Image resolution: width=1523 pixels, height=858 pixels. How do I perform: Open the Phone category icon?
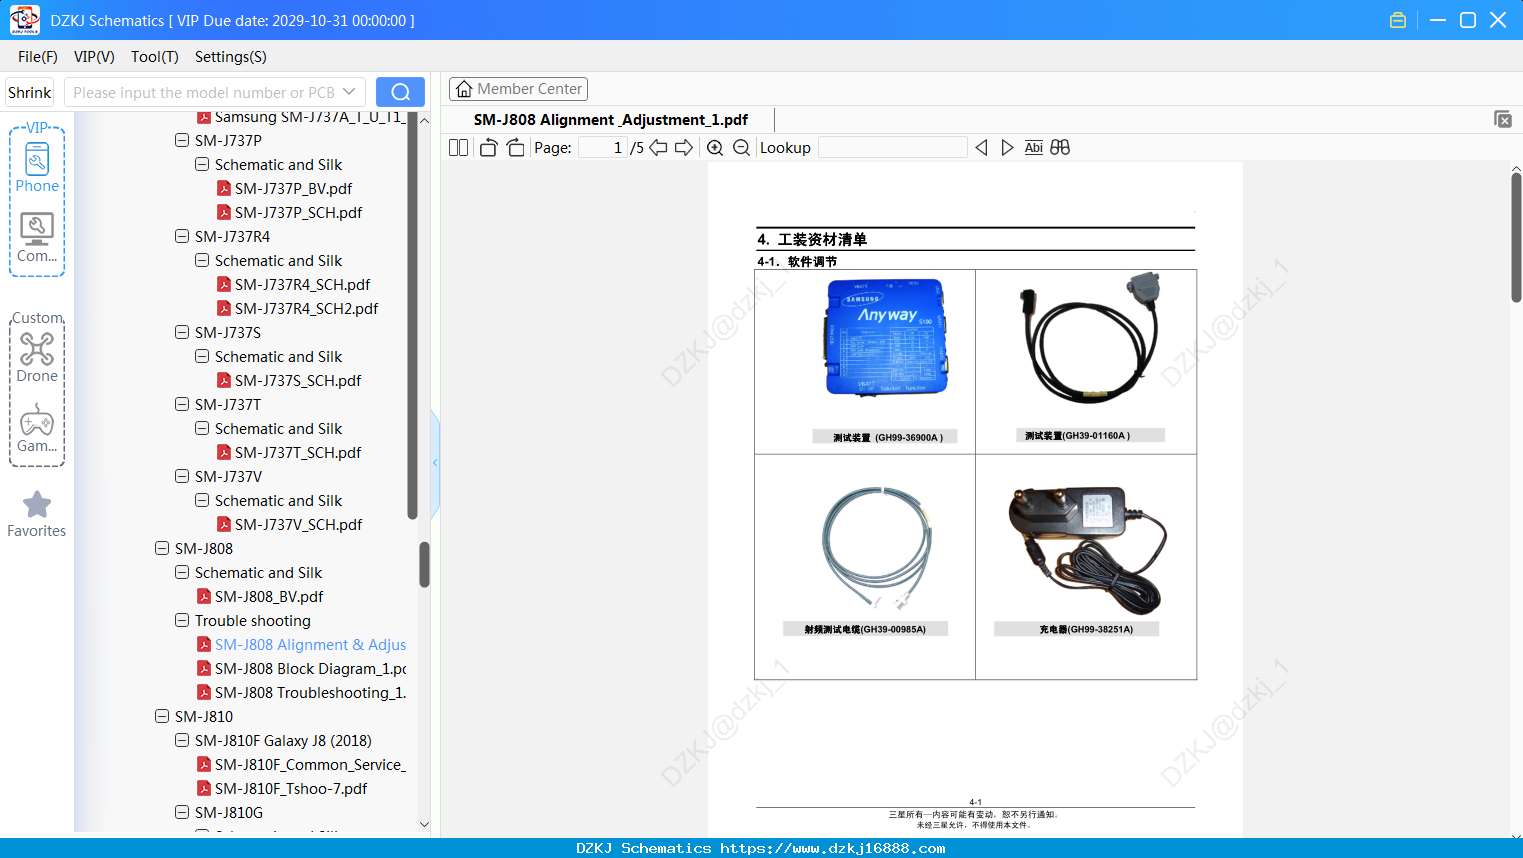tap(37, 167)
